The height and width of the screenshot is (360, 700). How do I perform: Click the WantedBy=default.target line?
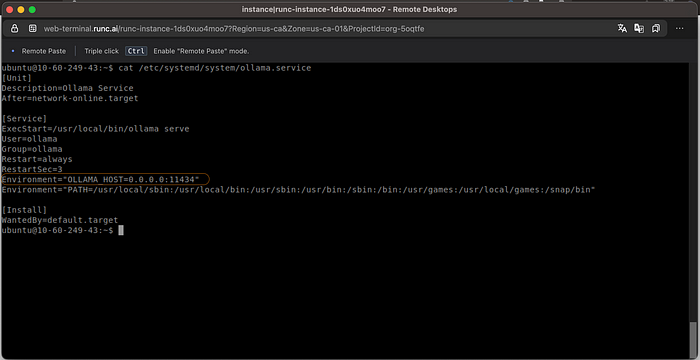click(60, 220)
